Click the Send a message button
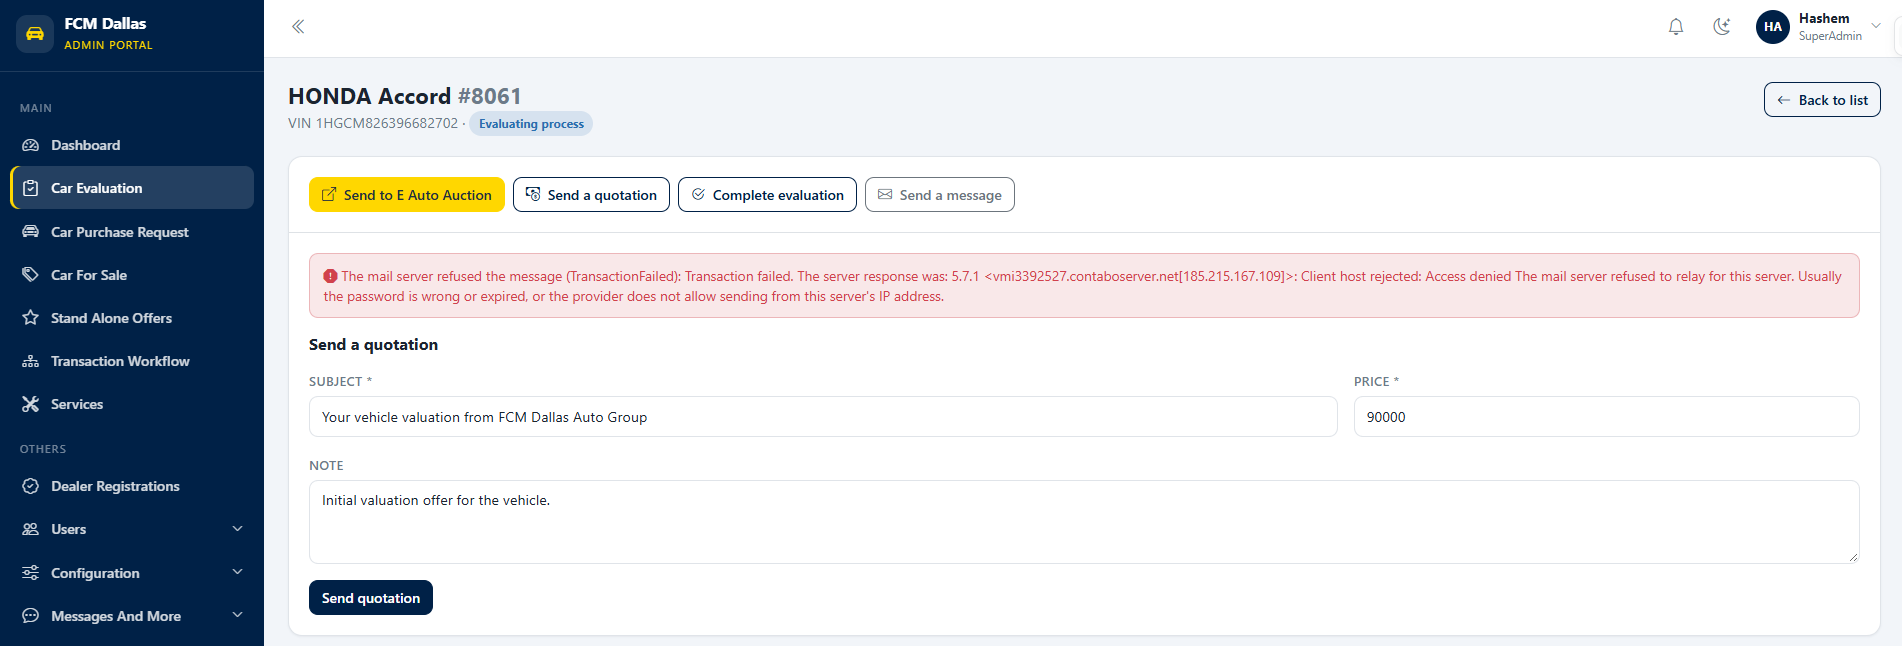Screen dimensions: 1902x646 [x=940, y=195]
